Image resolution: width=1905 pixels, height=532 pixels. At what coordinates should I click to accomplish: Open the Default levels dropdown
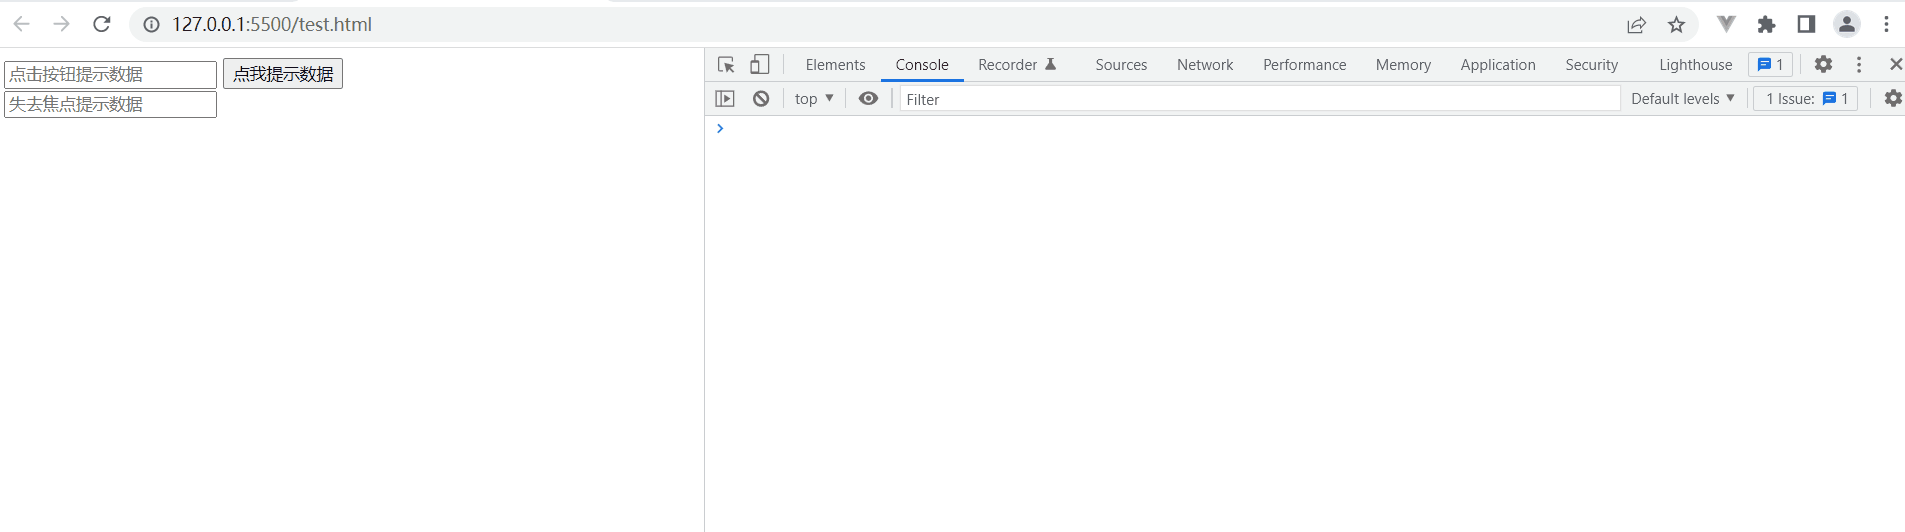(x=1682, y=99)
